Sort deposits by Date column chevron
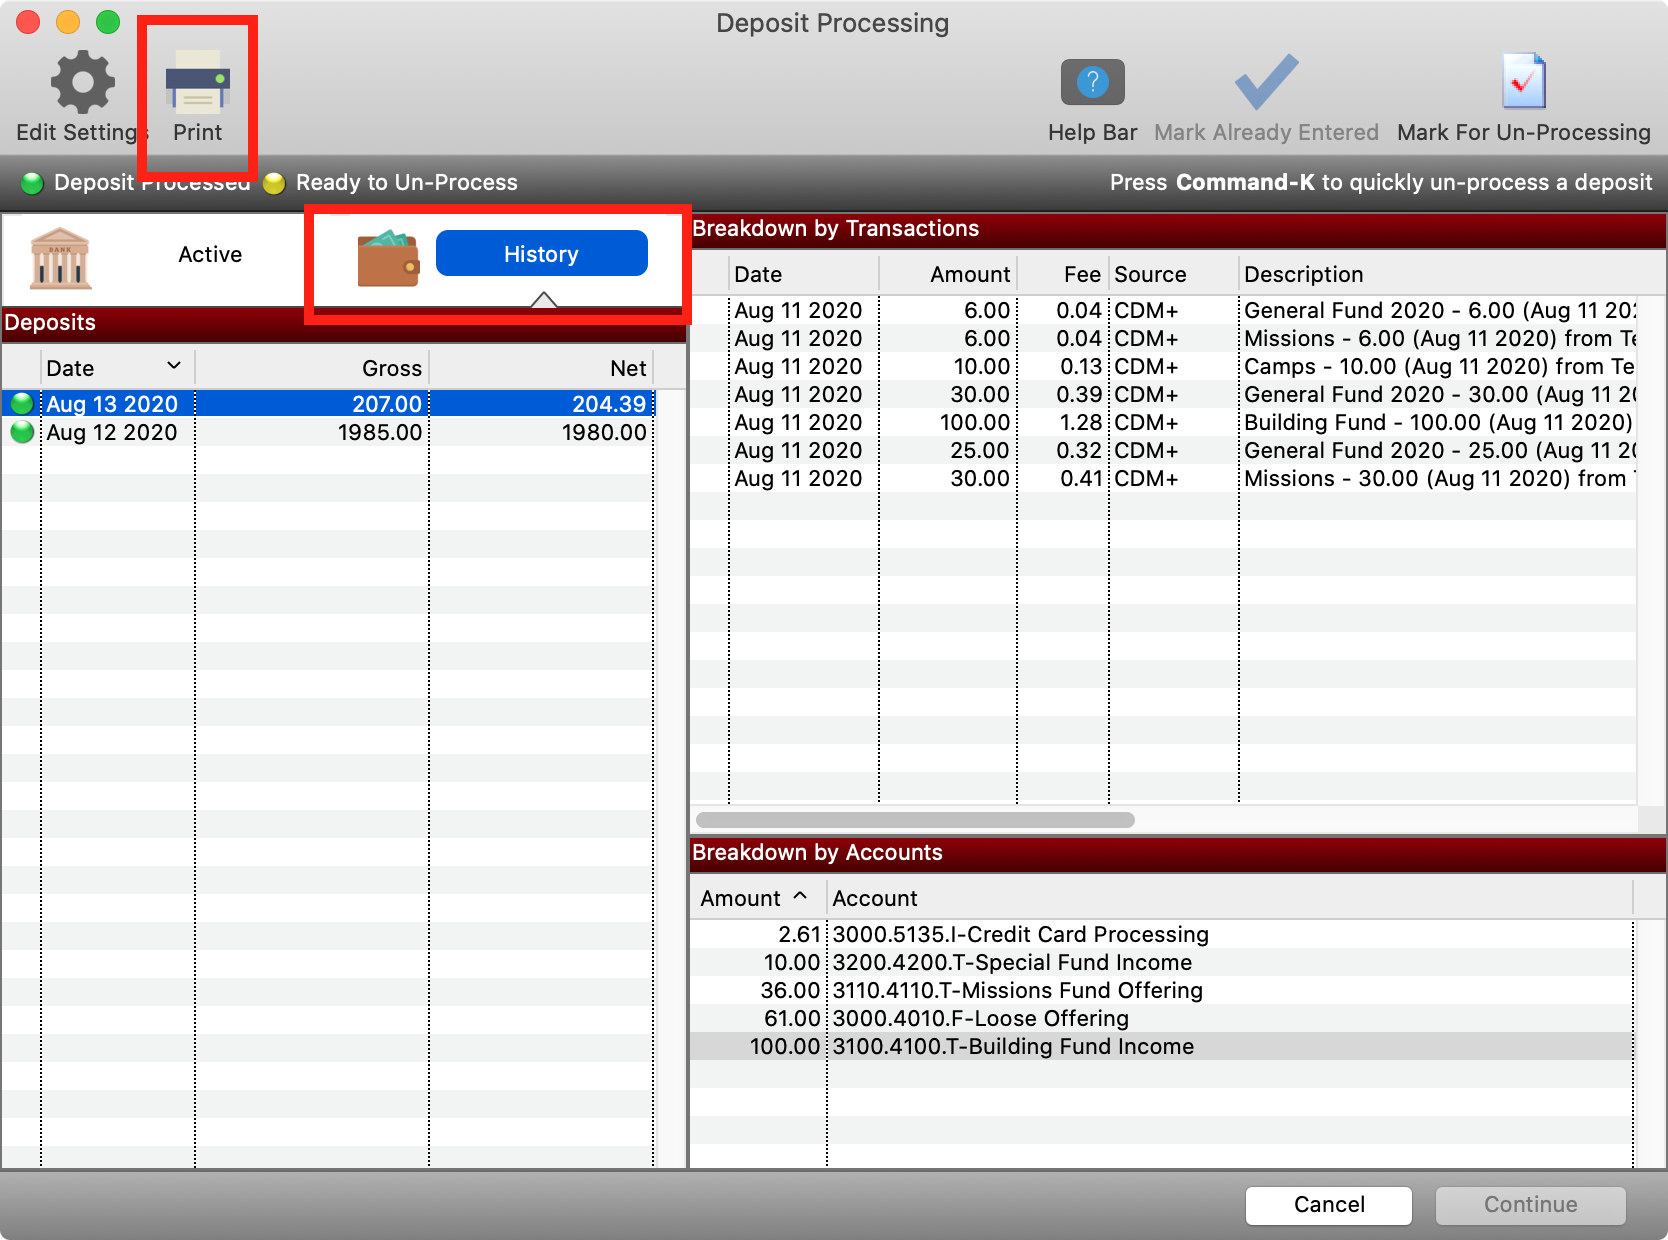This screenshot has height=1240, width=1668. [x=174, y=366]
